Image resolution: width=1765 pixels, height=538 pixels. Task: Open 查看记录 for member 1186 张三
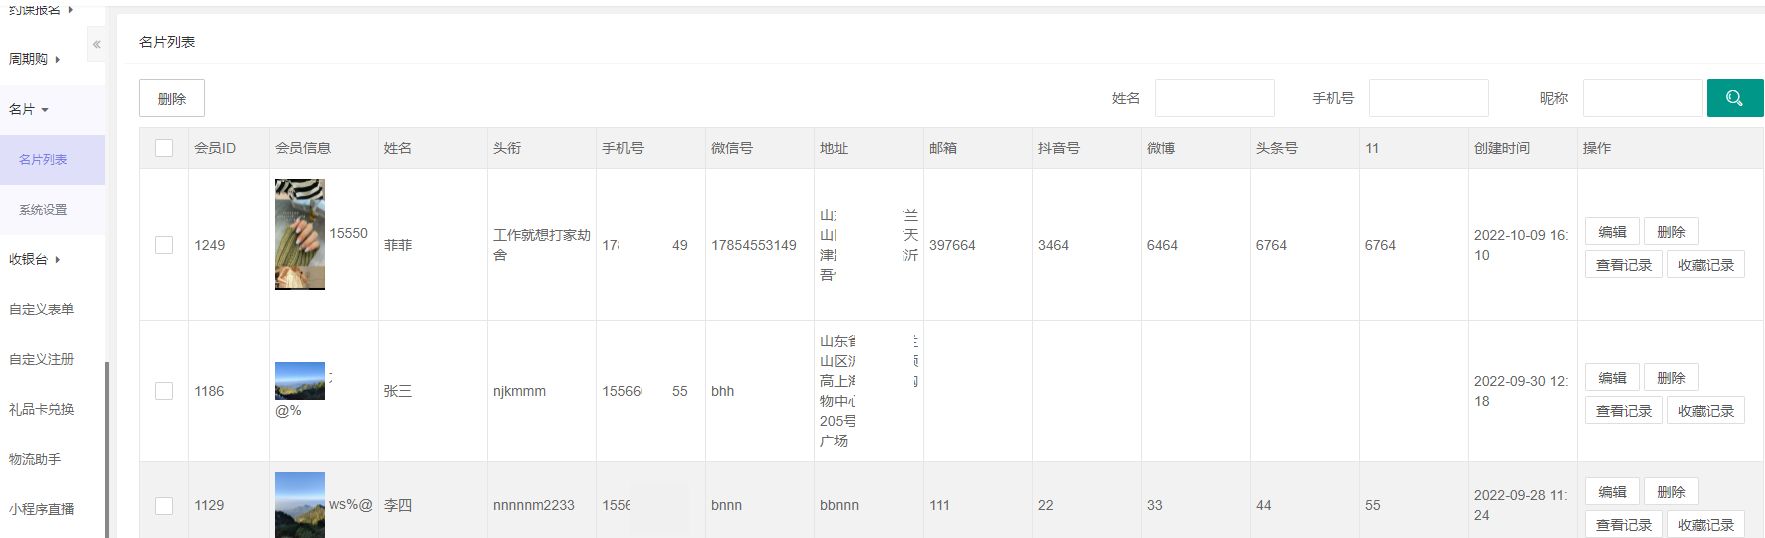(1623, 411)
